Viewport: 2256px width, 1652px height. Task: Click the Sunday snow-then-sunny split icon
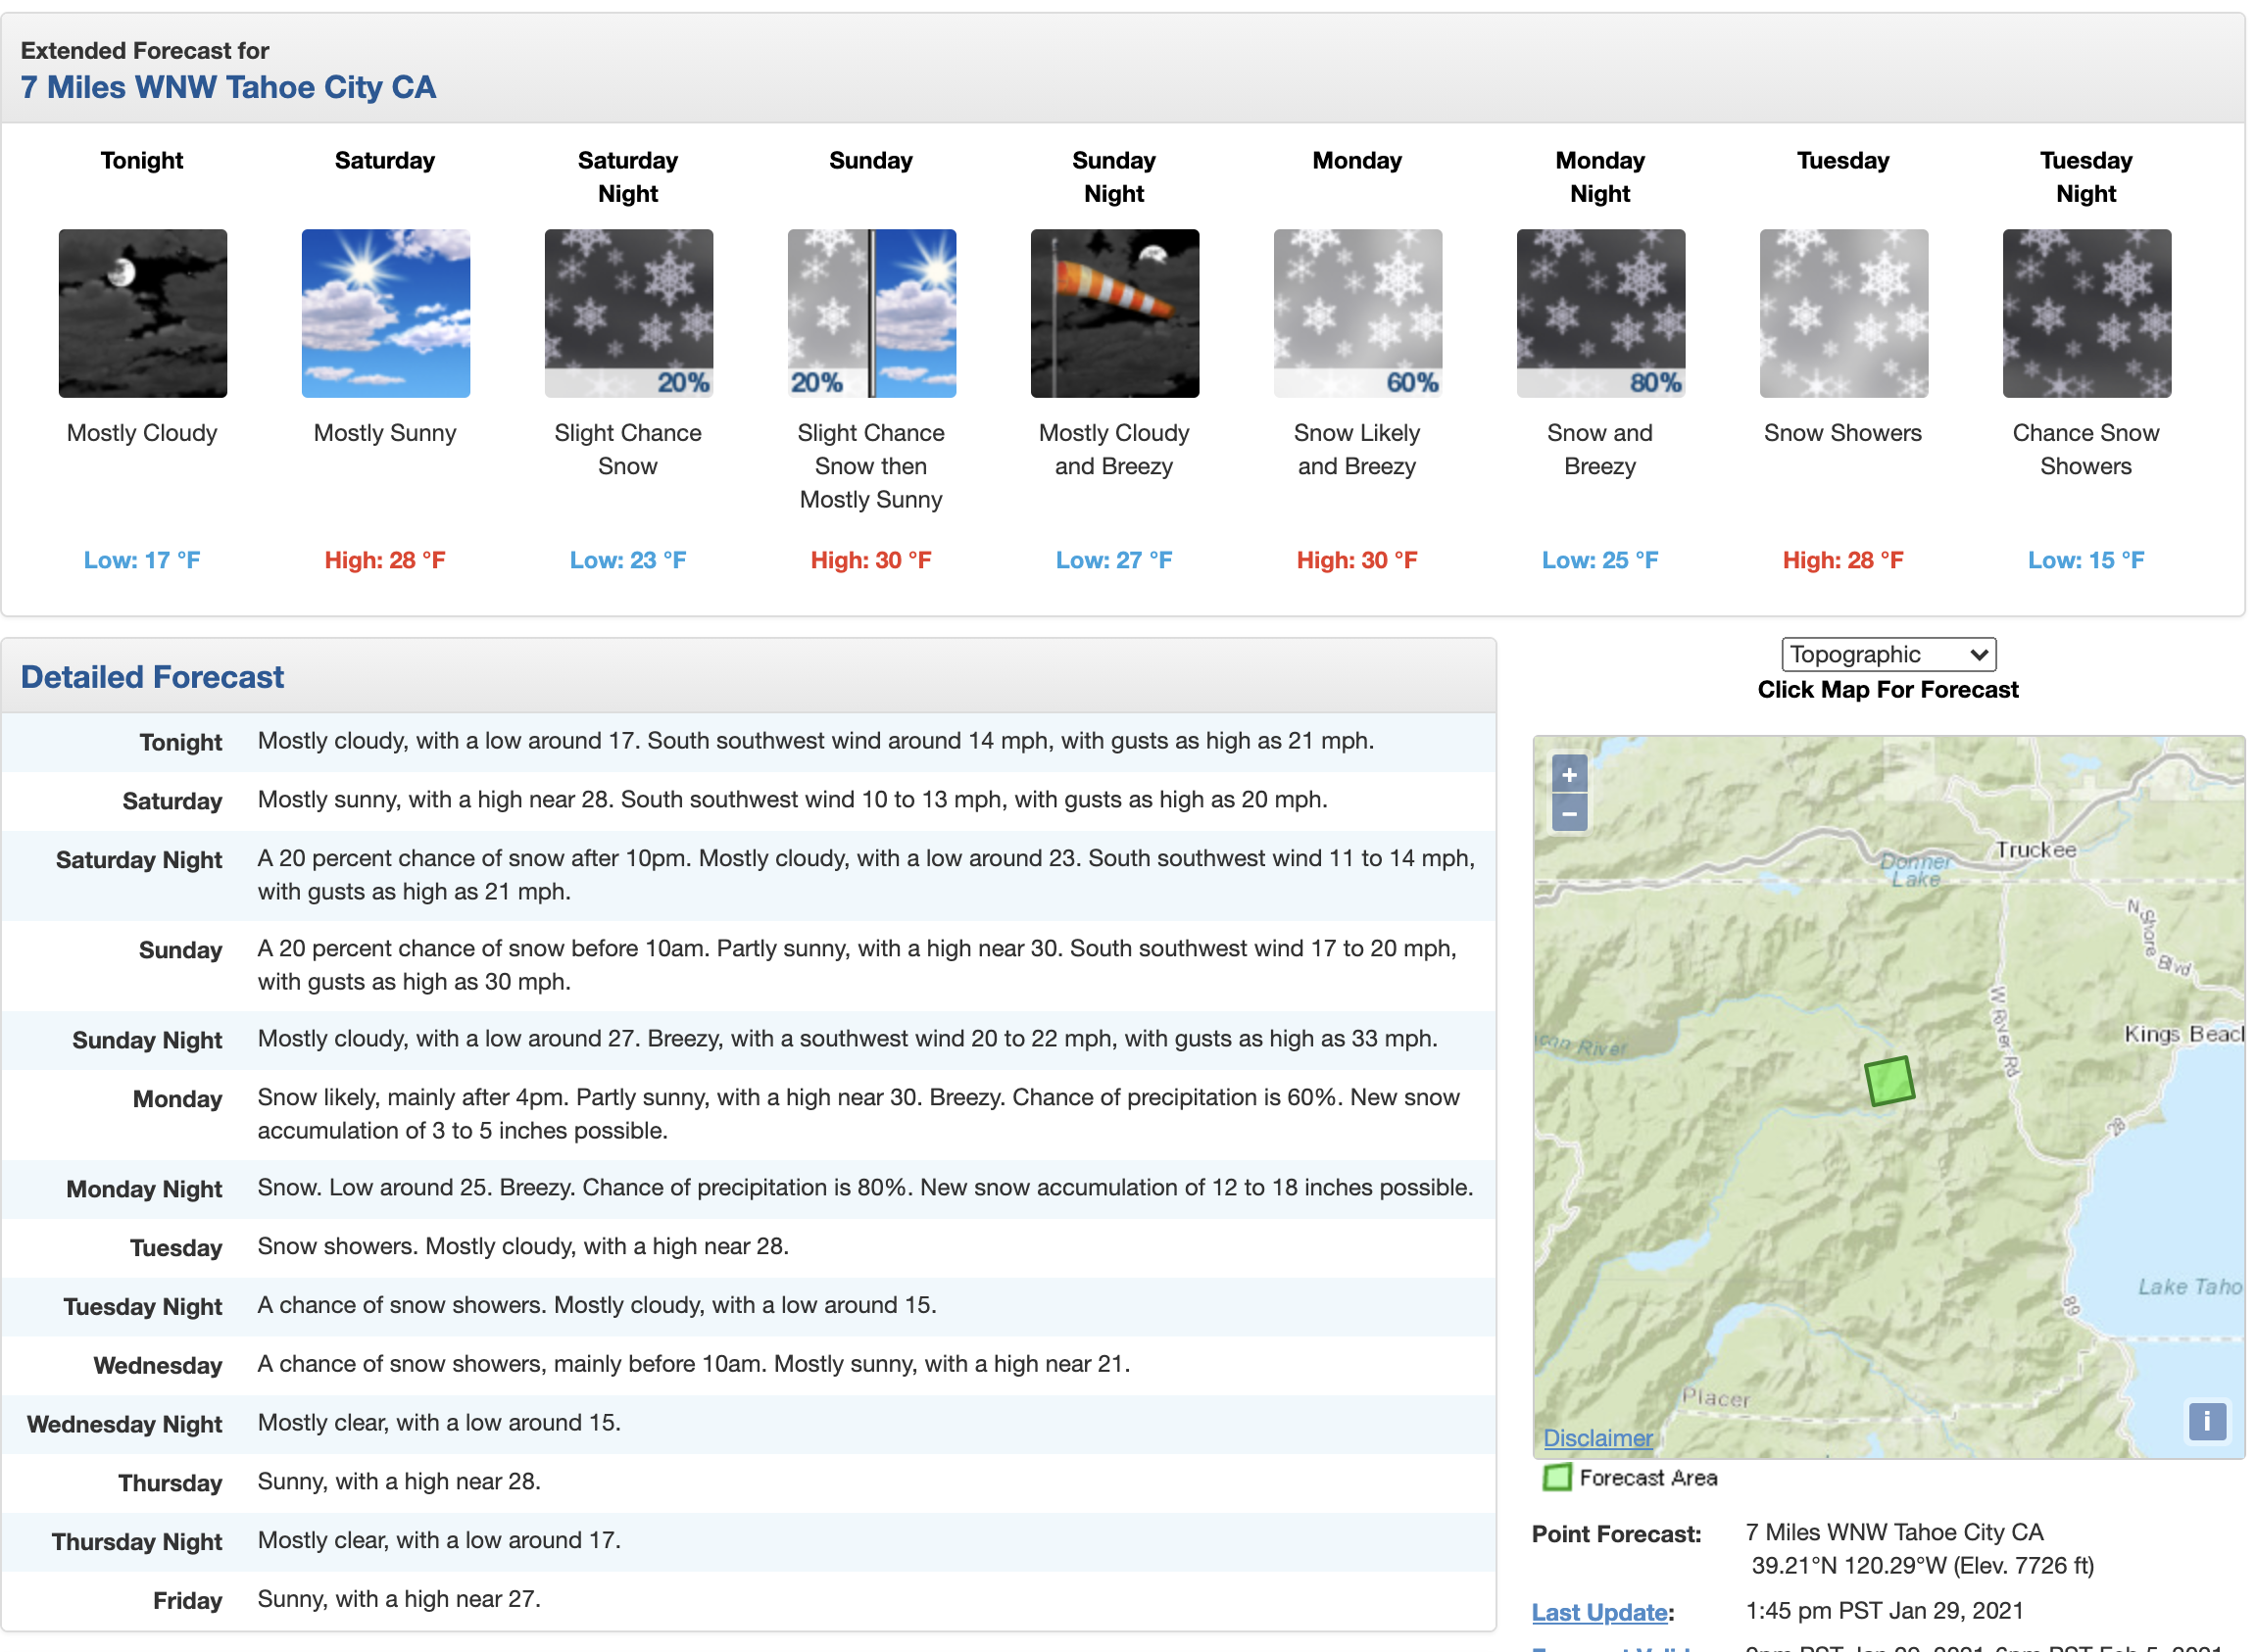872,314
